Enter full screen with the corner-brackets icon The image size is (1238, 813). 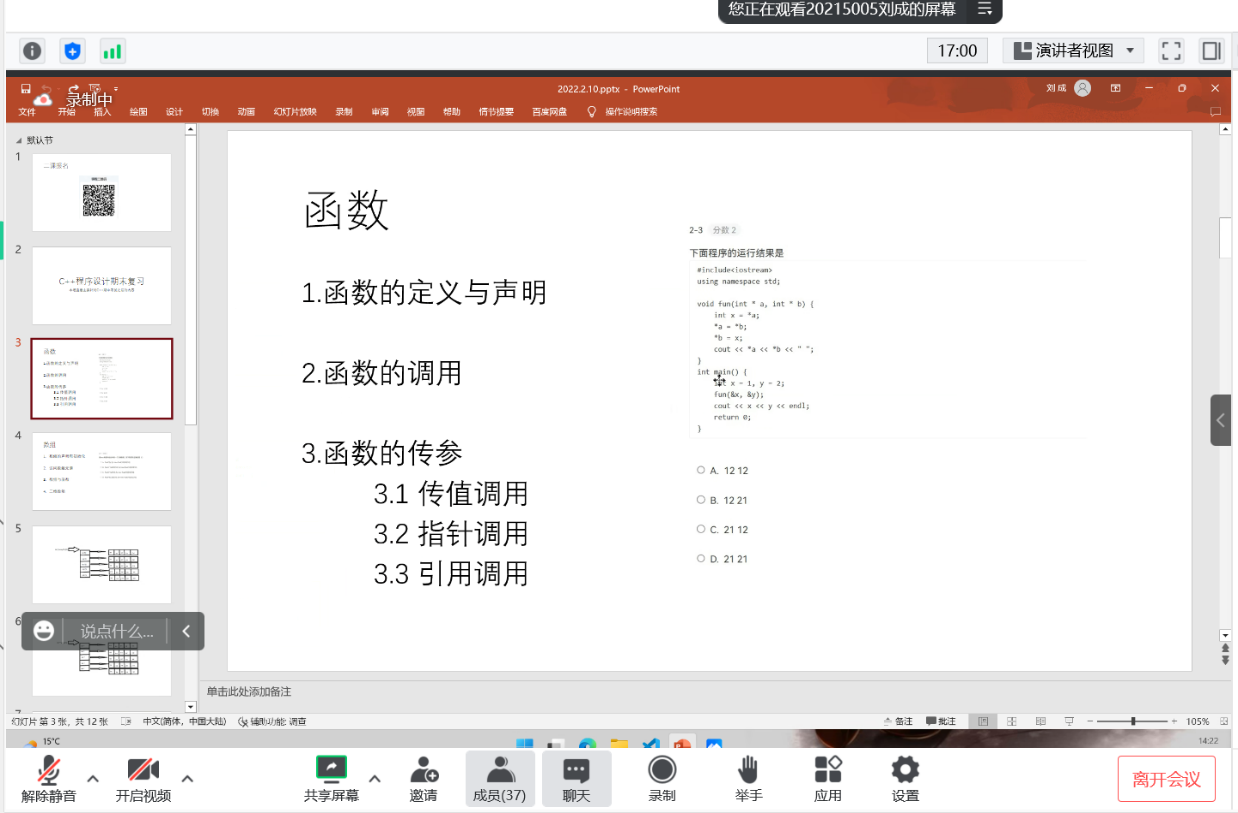(x=1171, y=51)
